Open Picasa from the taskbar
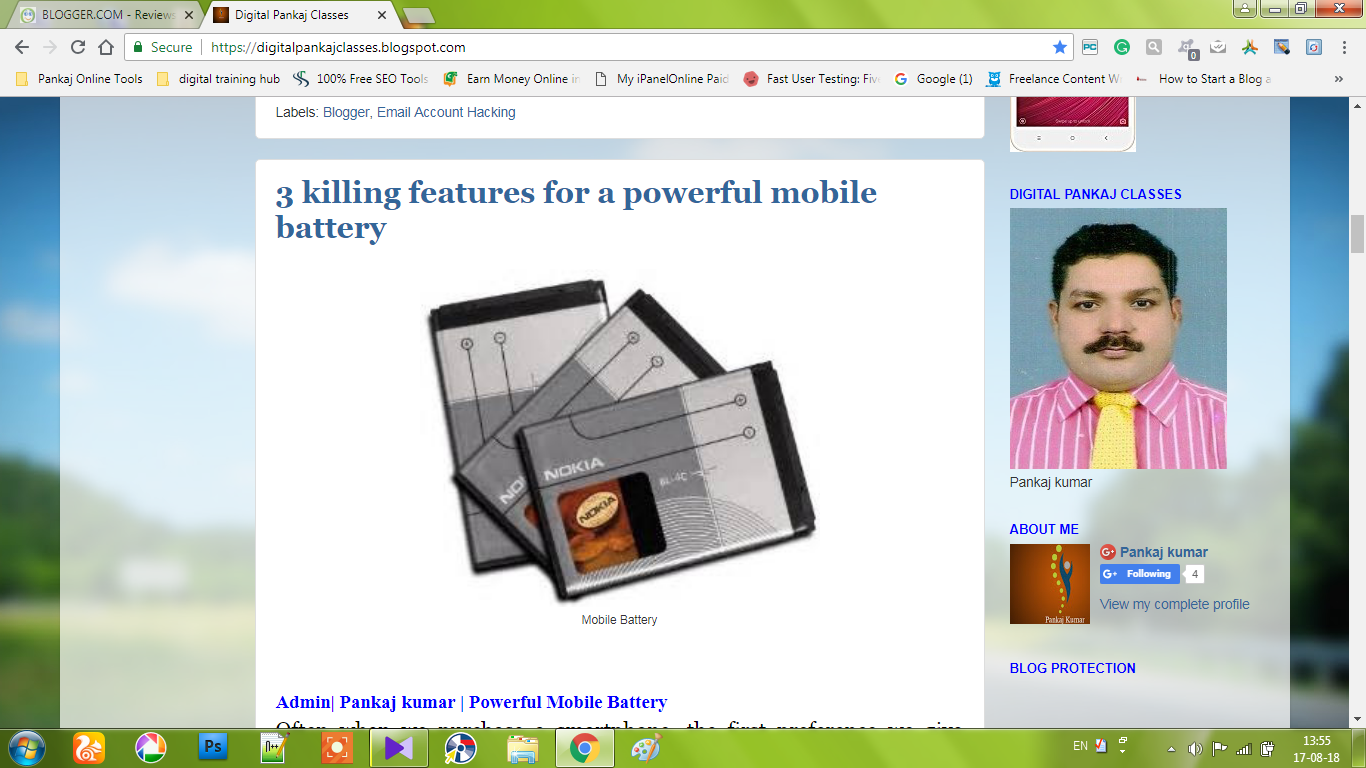The height and width of the screenshot is (768, 1366). click(x=151, y=748)
